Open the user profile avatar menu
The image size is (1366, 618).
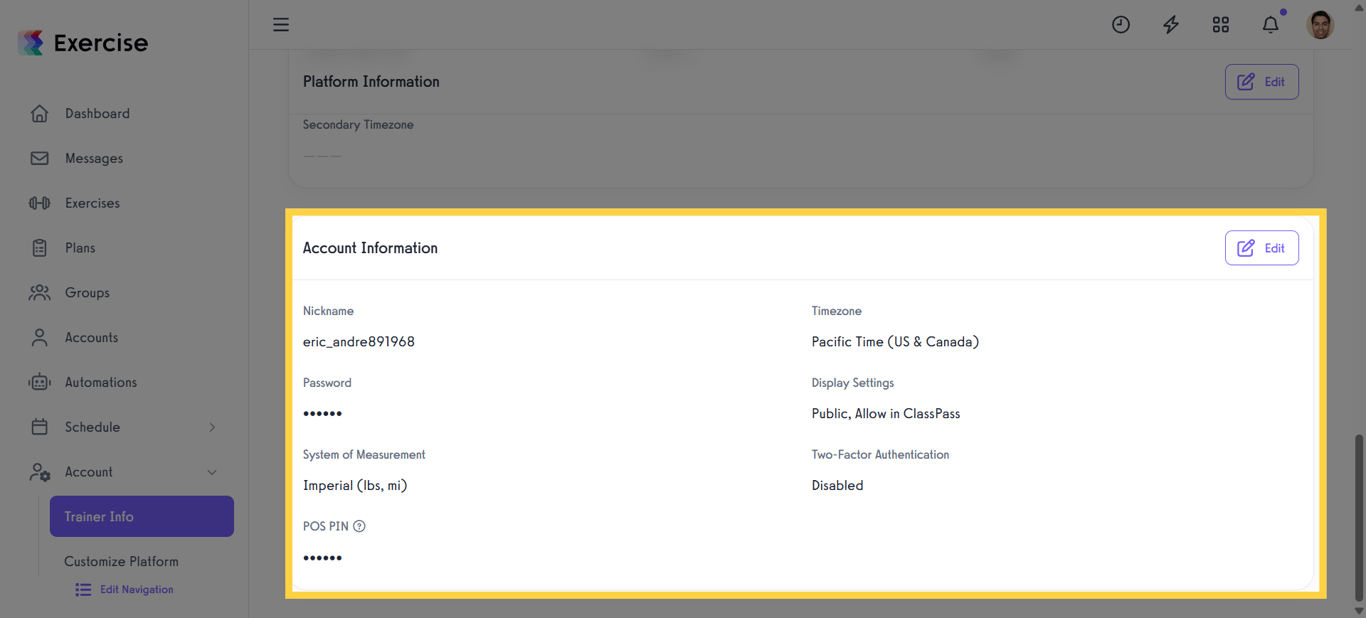pos(1320,24)
